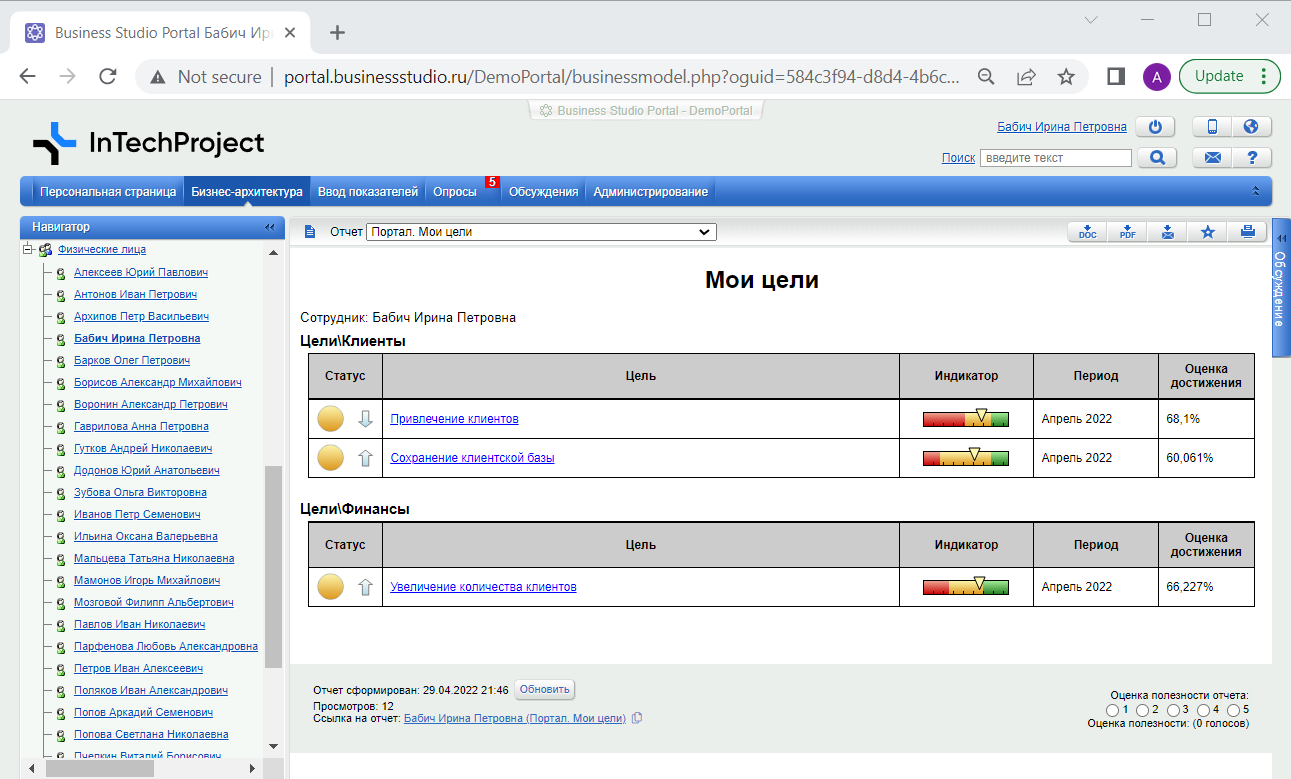This screenshot has width=1291, height=779.
Task: Open the Отчет report dropdown
Action: [541, 232]
